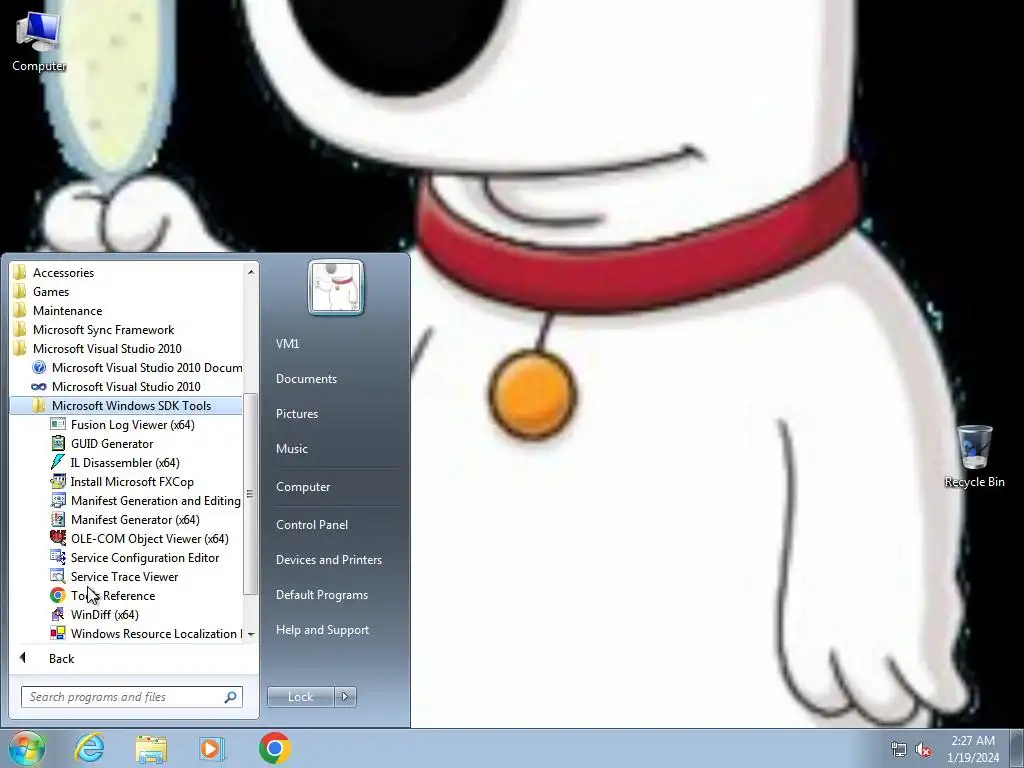Click the taskbar clock and date
Viewport: 1024px width, 768px height.
tap(973, 749)
